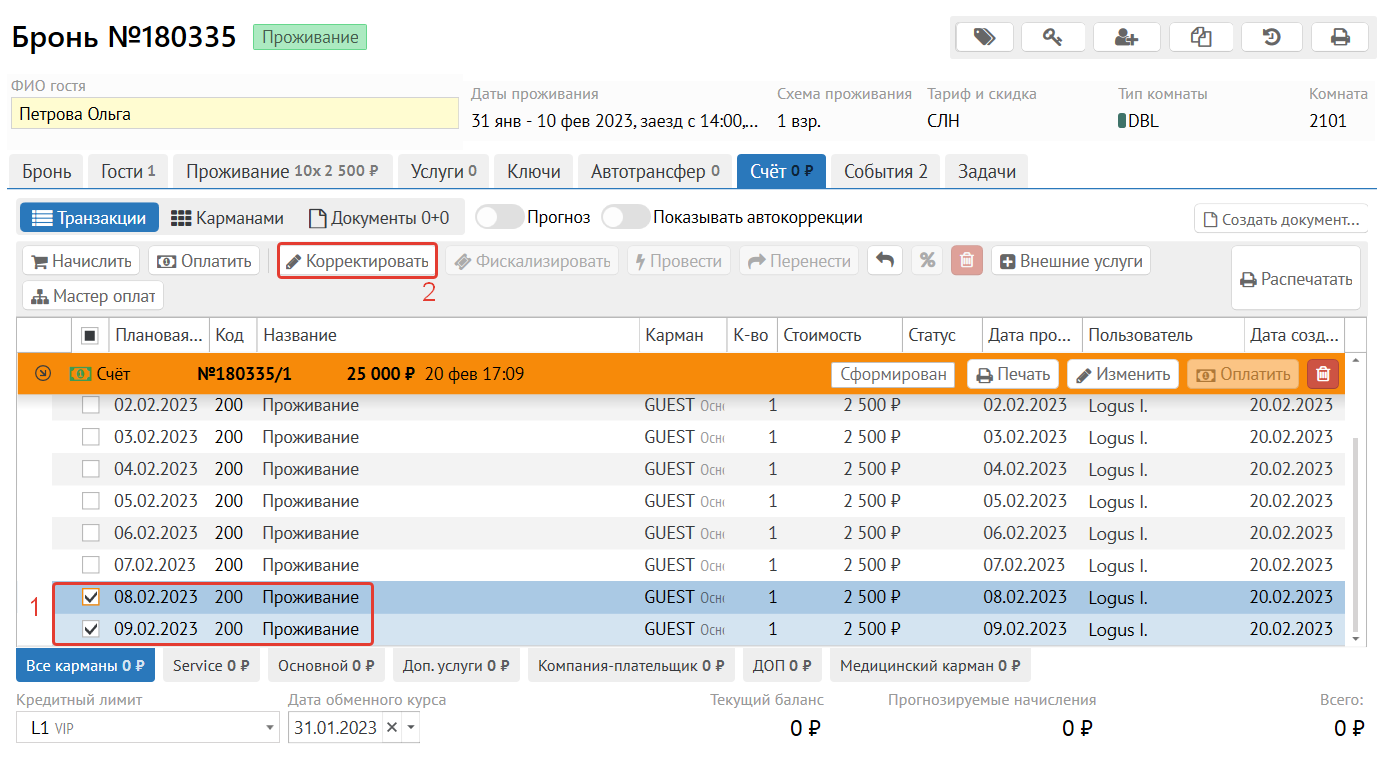Click the undo arrow icon in toolbar
The height and width of the screenshot is (765, 1377).
[884, 261]
